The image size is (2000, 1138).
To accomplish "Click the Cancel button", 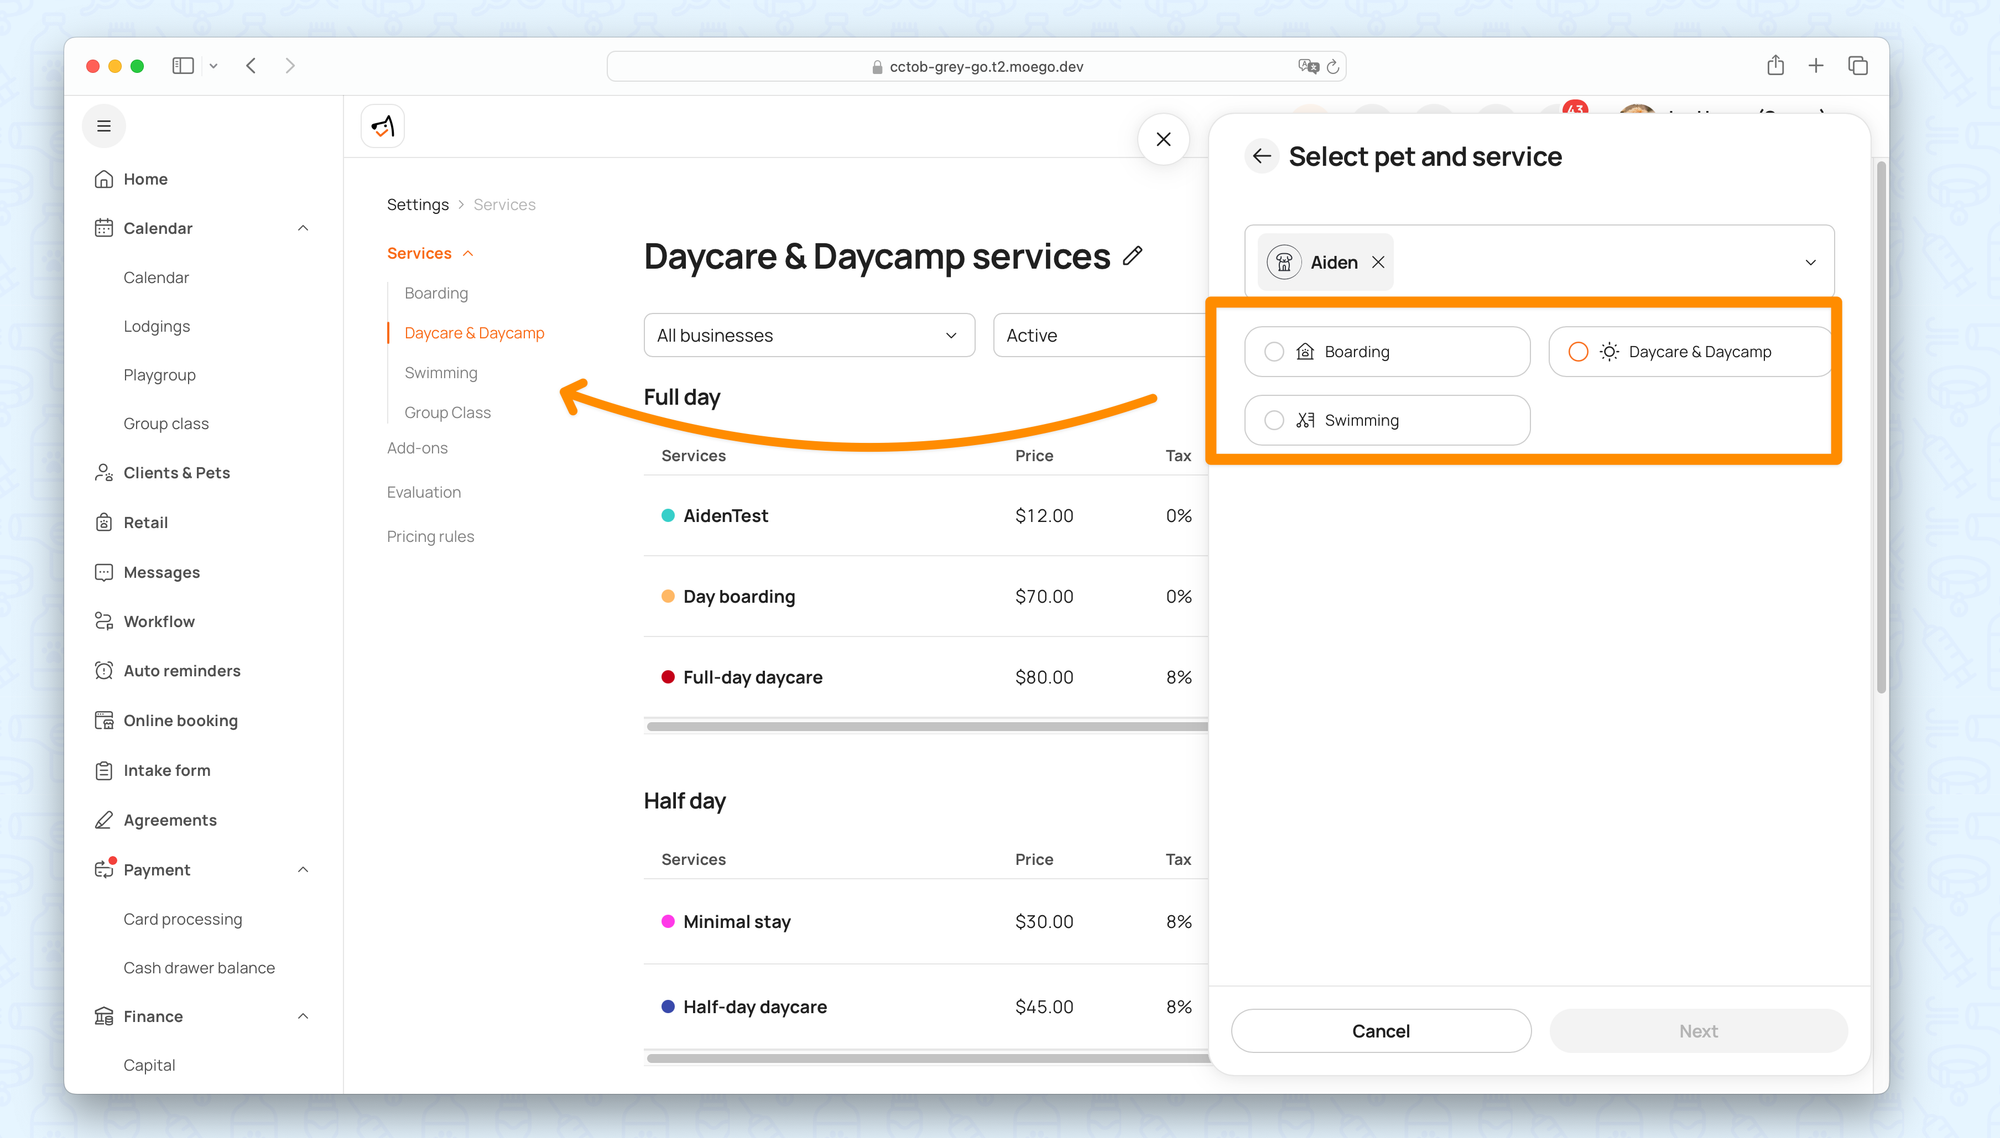I will tap(1380, 1031).
